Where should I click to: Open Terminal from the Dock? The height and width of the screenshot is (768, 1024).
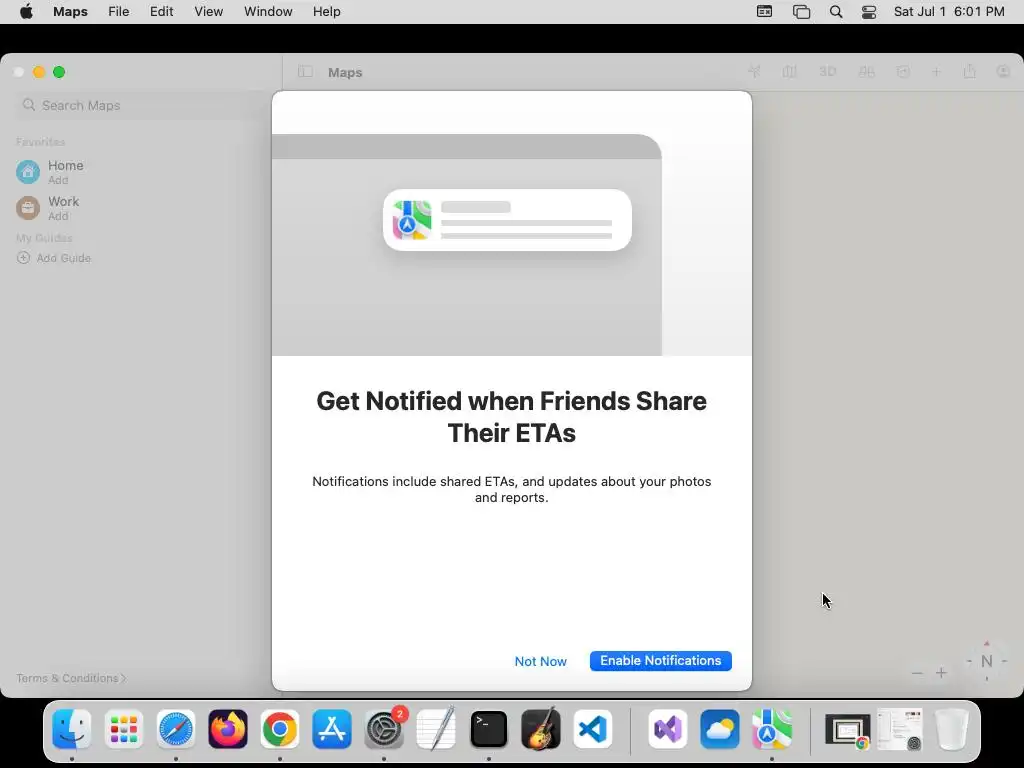488,729
